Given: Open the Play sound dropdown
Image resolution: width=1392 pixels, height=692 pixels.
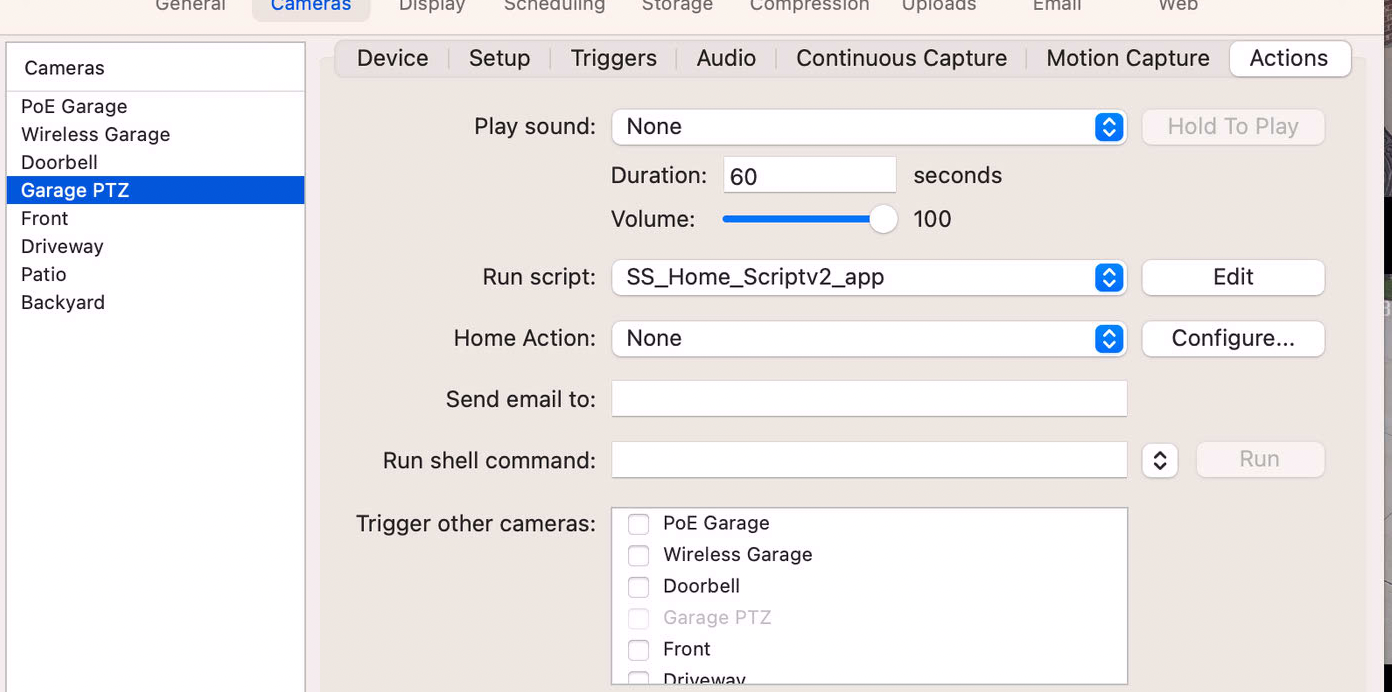Looking at the screenshot, I should [868, 127].
